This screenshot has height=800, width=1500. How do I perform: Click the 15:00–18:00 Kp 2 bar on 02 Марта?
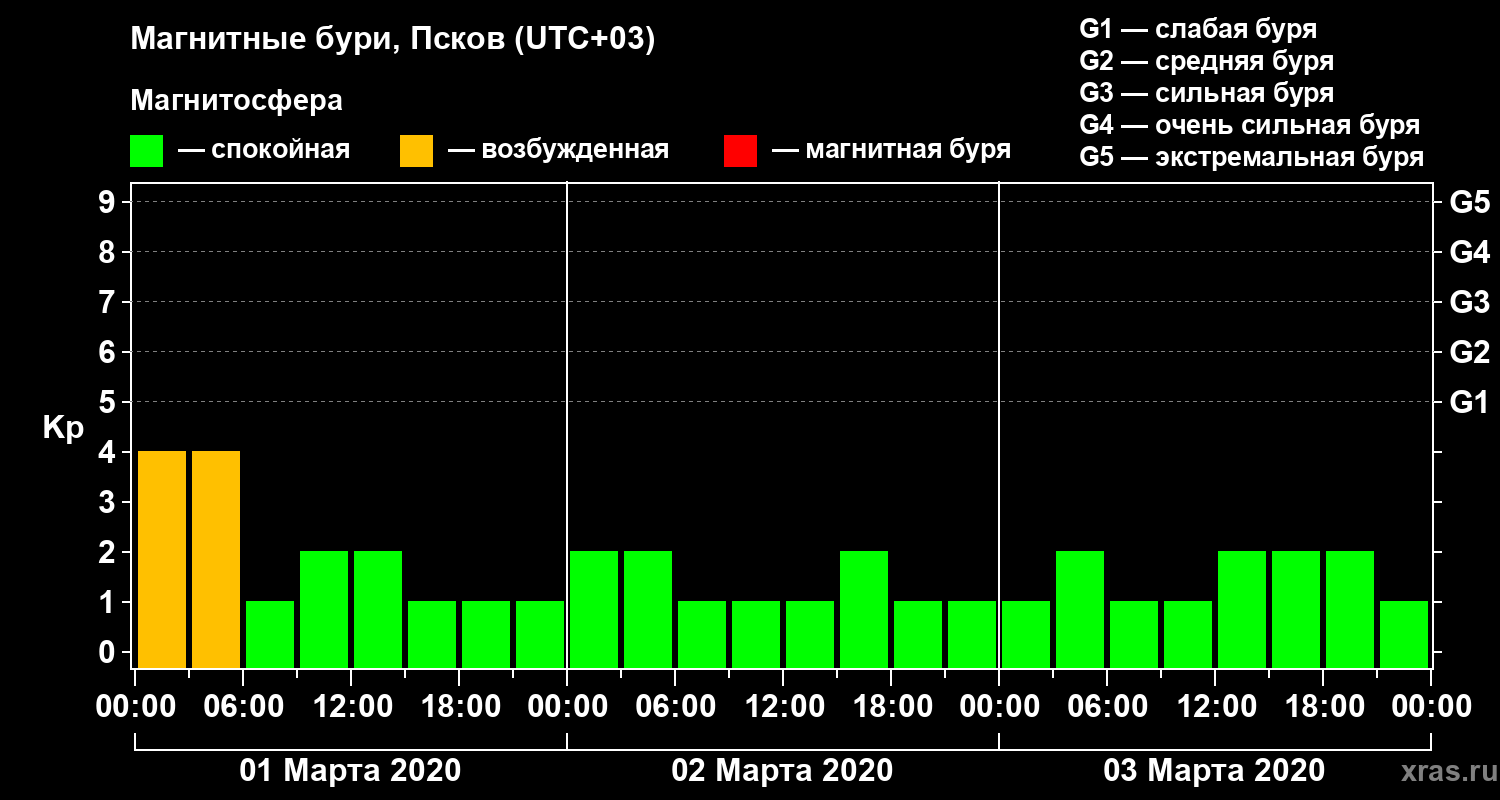click(864, 609)
